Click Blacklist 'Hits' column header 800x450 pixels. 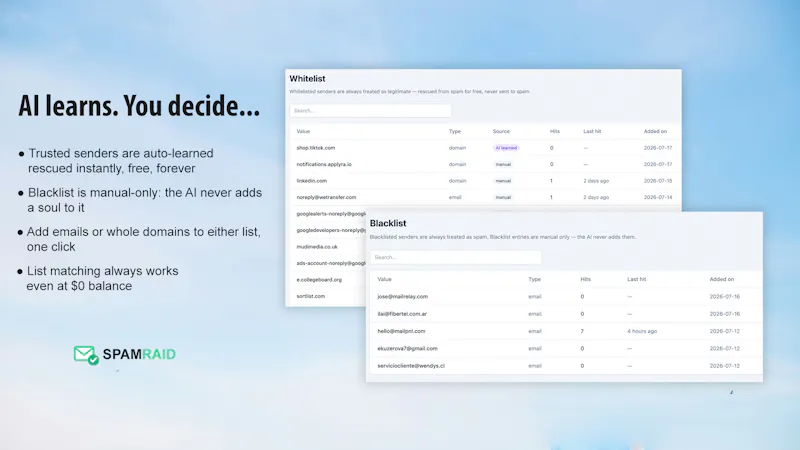coord(585,279)
